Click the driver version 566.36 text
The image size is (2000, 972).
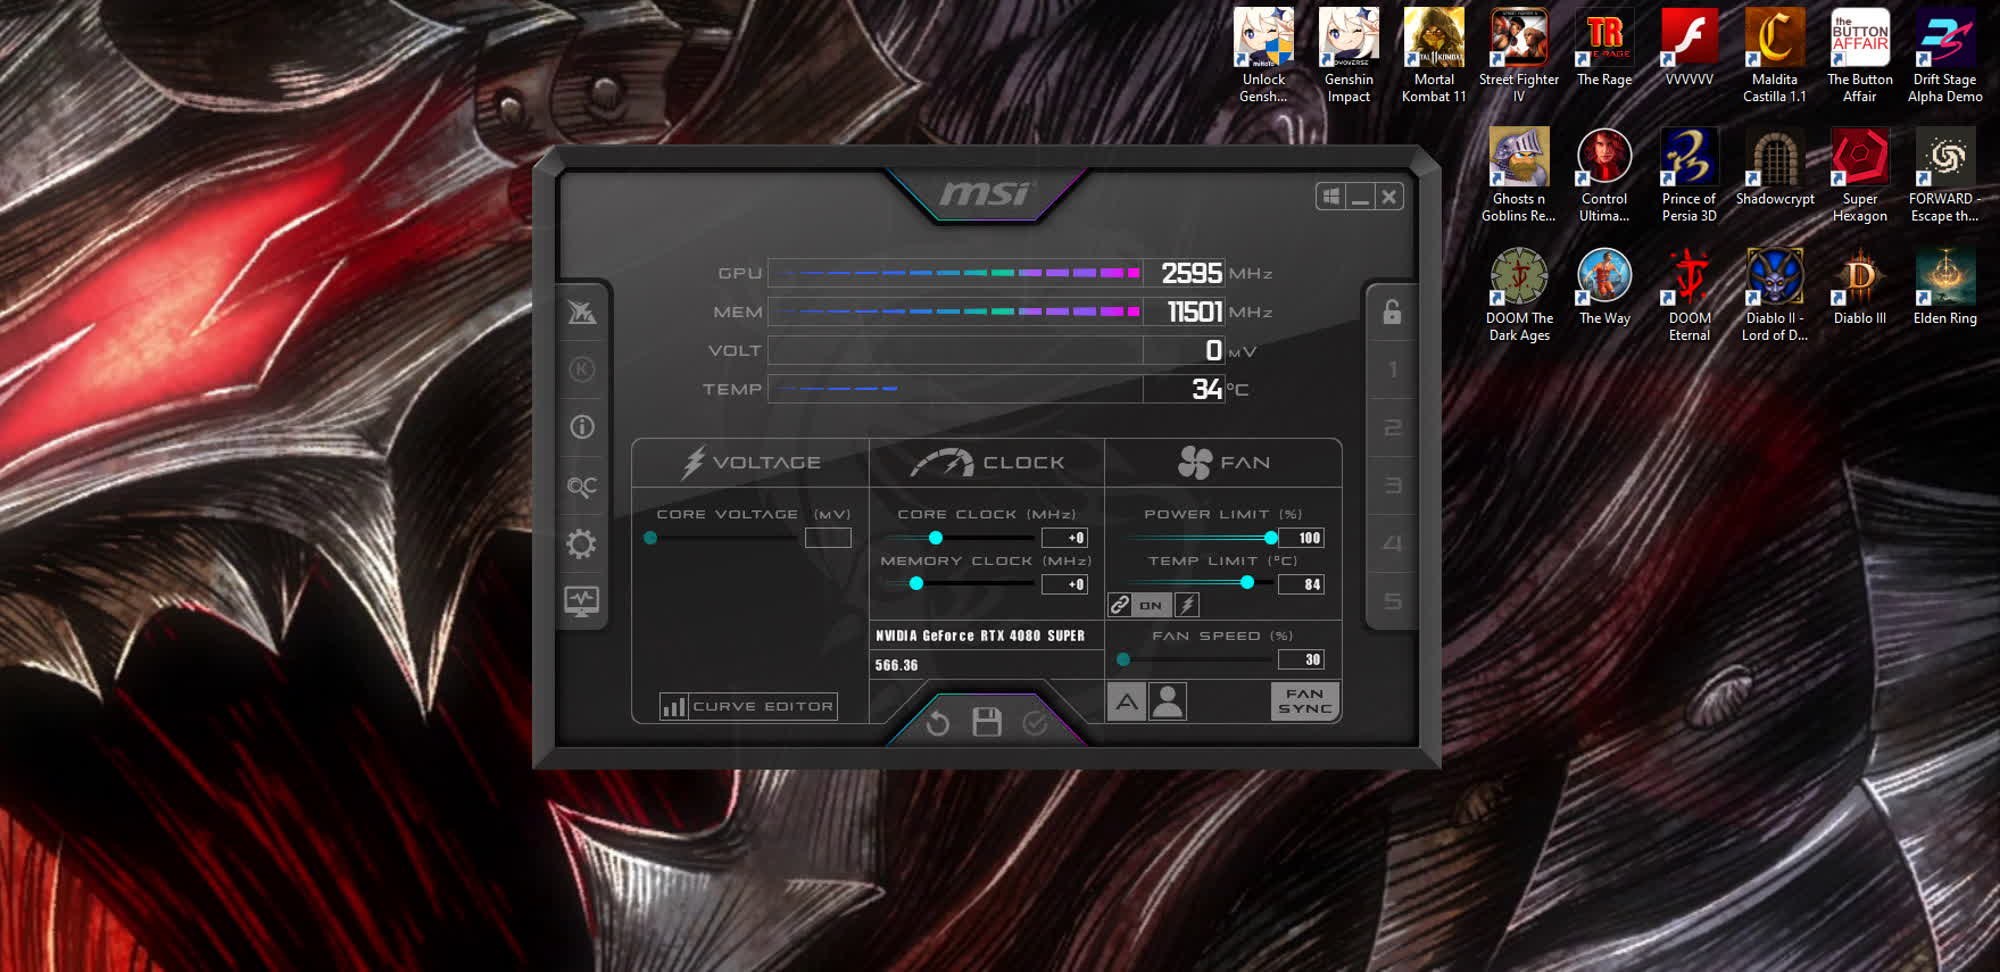click(x=896, y=665)
